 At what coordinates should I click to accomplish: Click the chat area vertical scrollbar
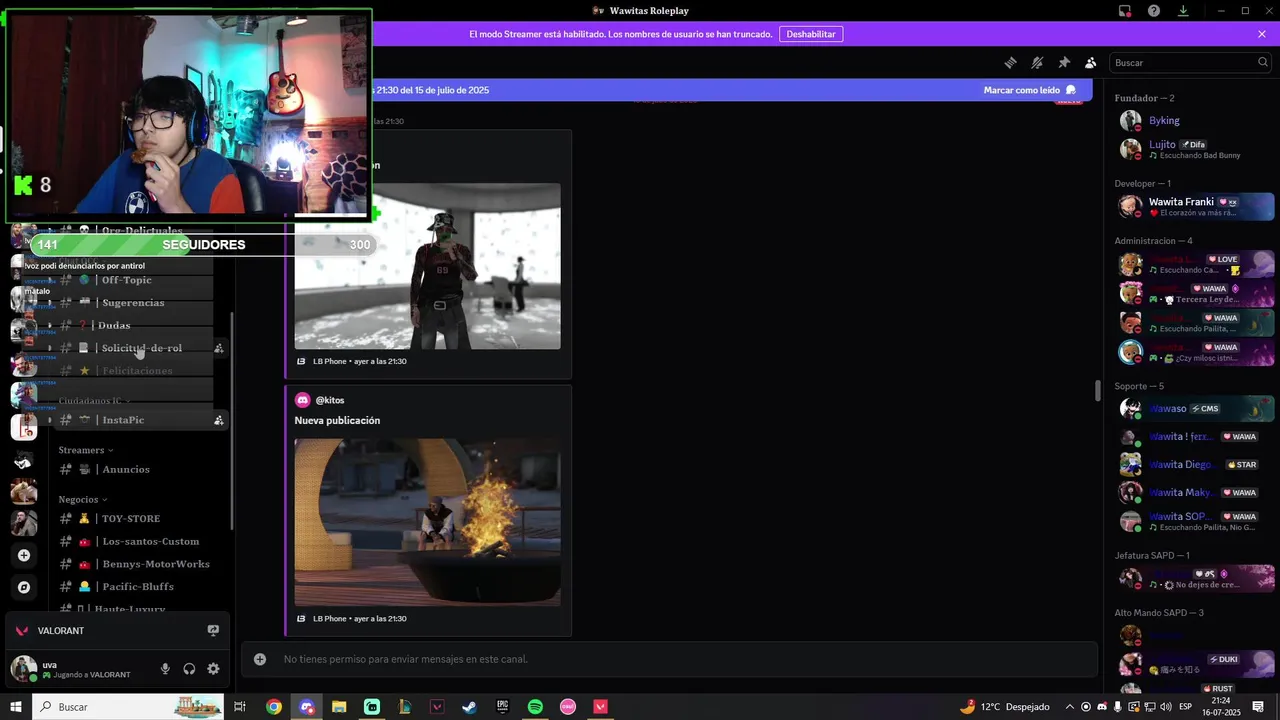(1099, 391)
